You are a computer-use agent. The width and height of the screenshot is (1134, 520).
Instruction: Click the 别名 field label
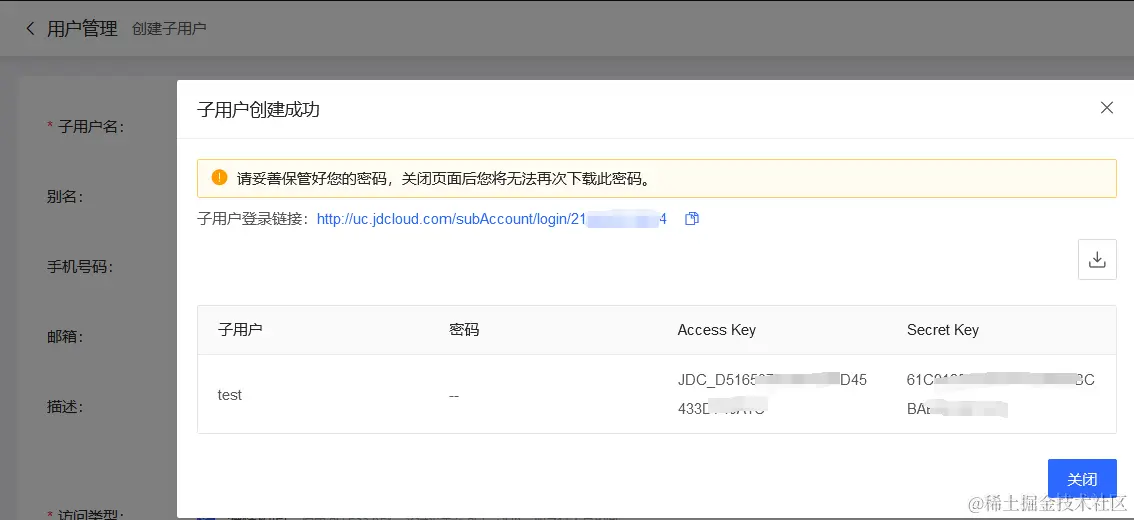[65, 197]
